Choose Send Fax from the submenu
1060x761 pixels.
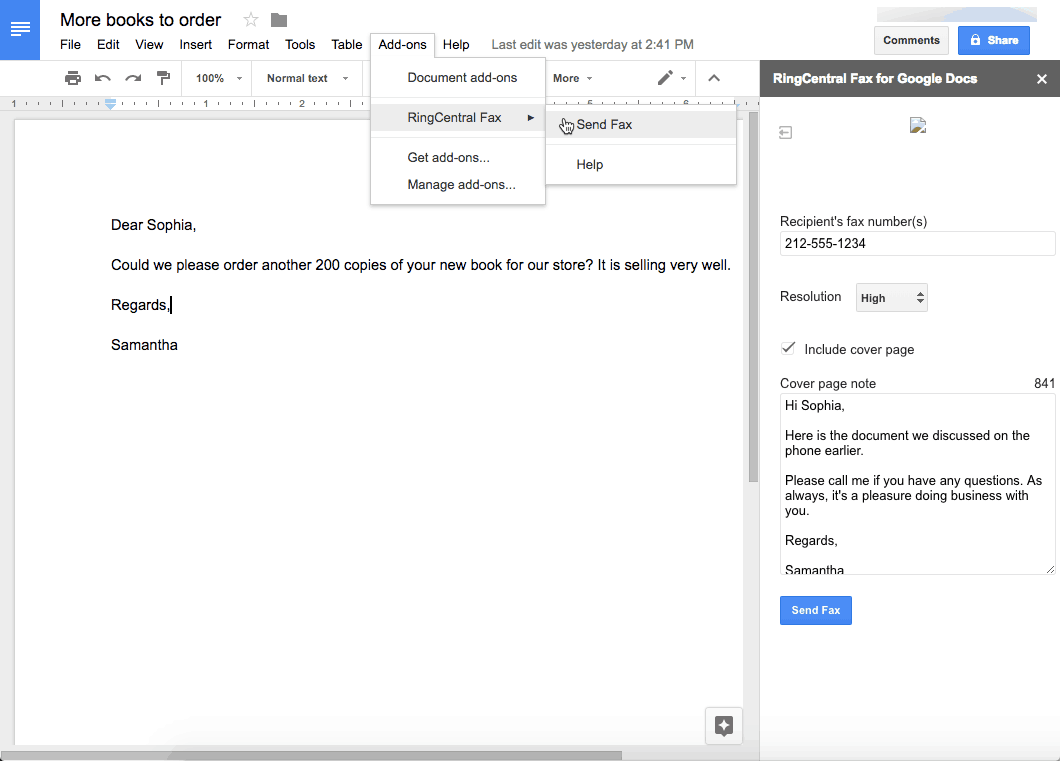click(x=641, y=124)
